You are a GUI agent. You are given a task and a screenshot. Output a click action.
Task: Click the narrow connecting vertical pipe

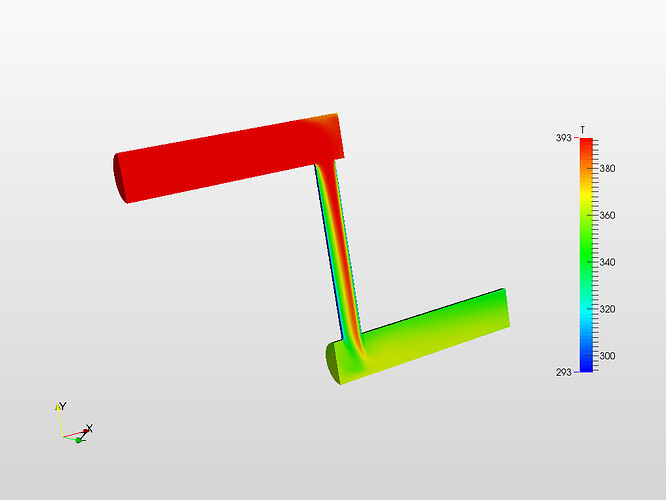tap(338, 249)
